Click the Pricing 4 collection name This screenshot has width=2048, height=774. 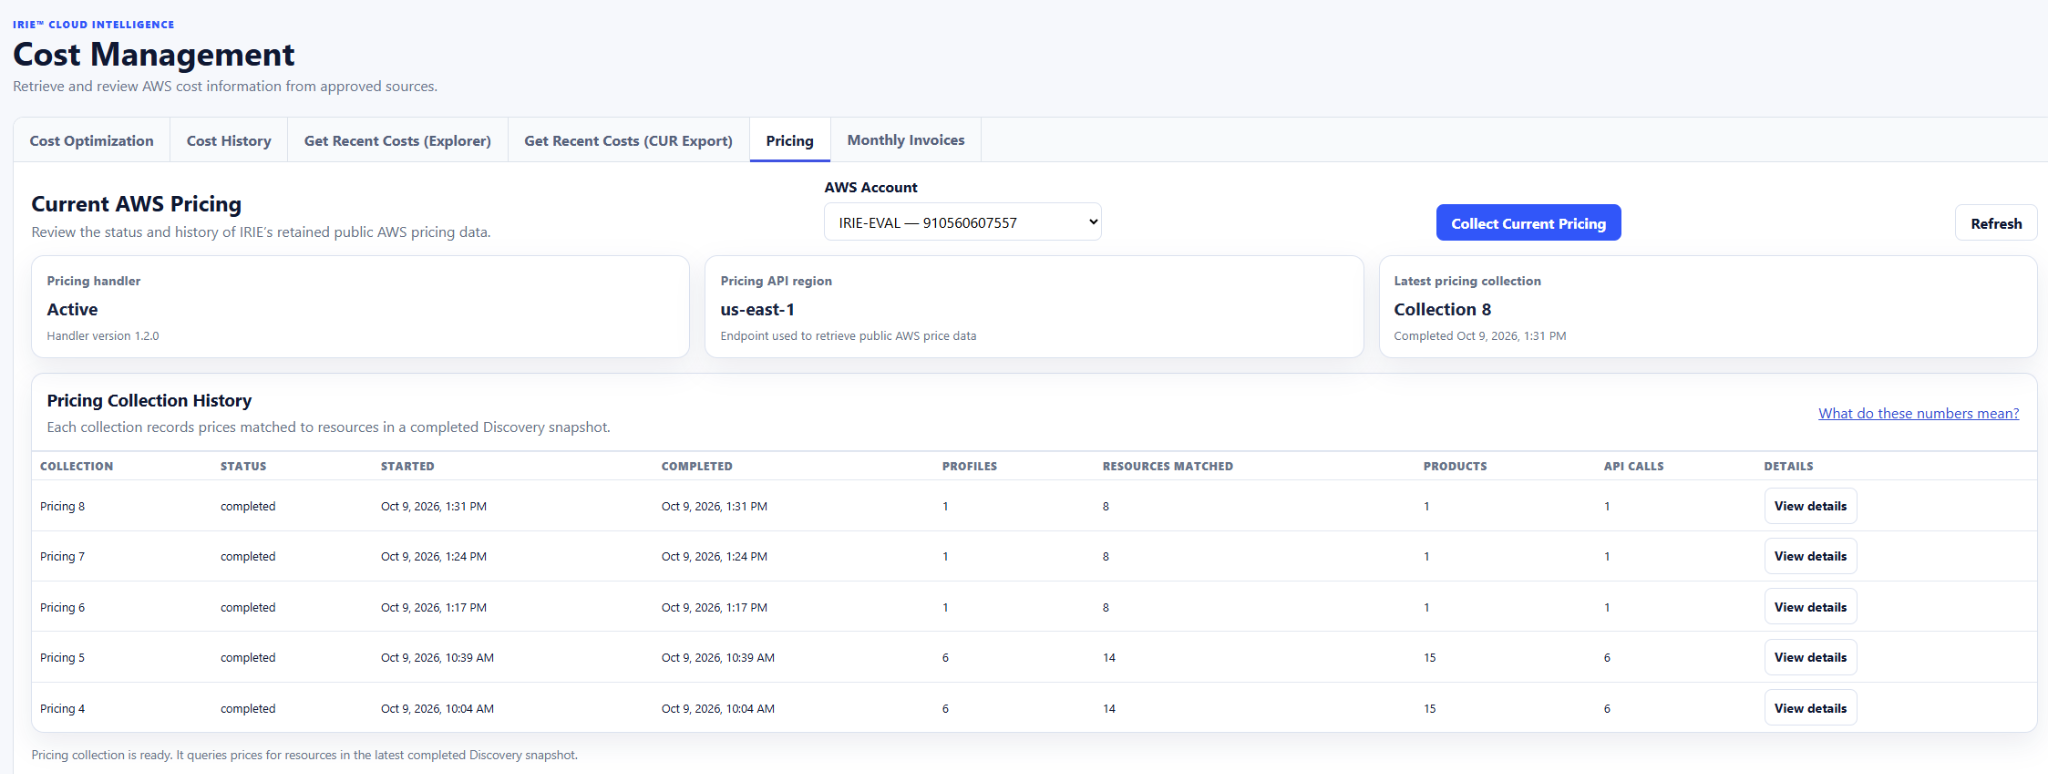tap(62, 708)
